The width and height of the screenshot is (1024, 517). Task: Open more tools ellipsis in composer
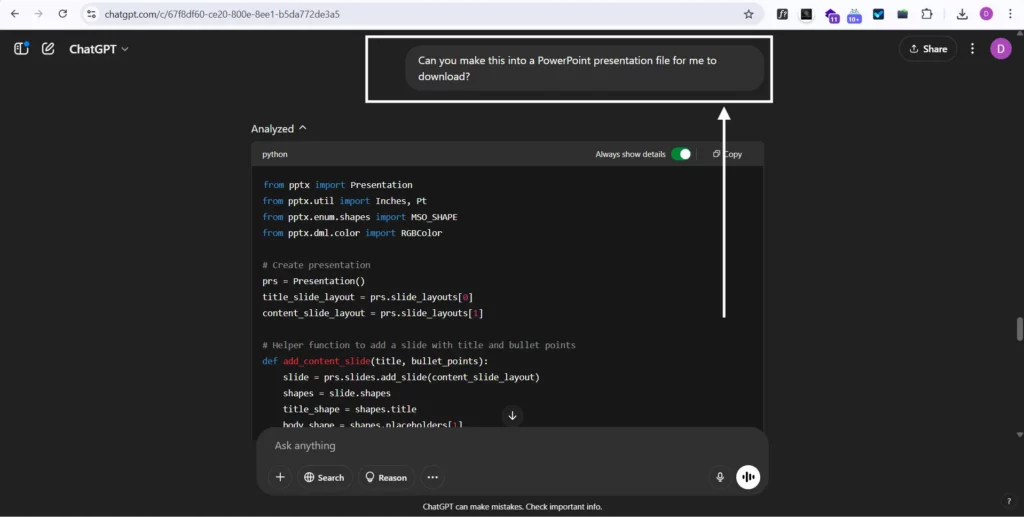432,477
